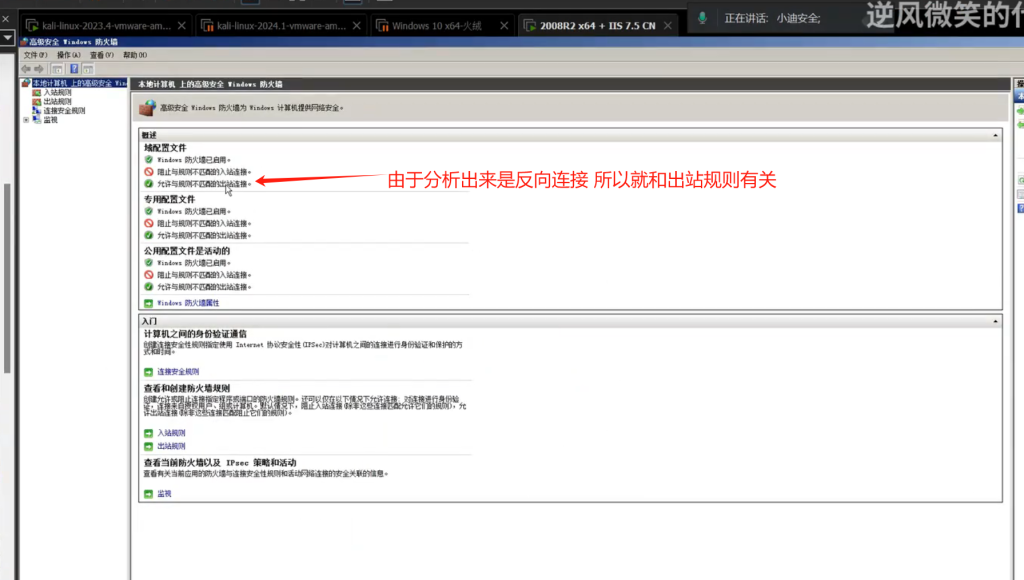Viewport: 1024px width, 580px height.
Task: Click '阻止与规则不匹配的入站连接' under 公用配置文件
Action: coord(204,275)
